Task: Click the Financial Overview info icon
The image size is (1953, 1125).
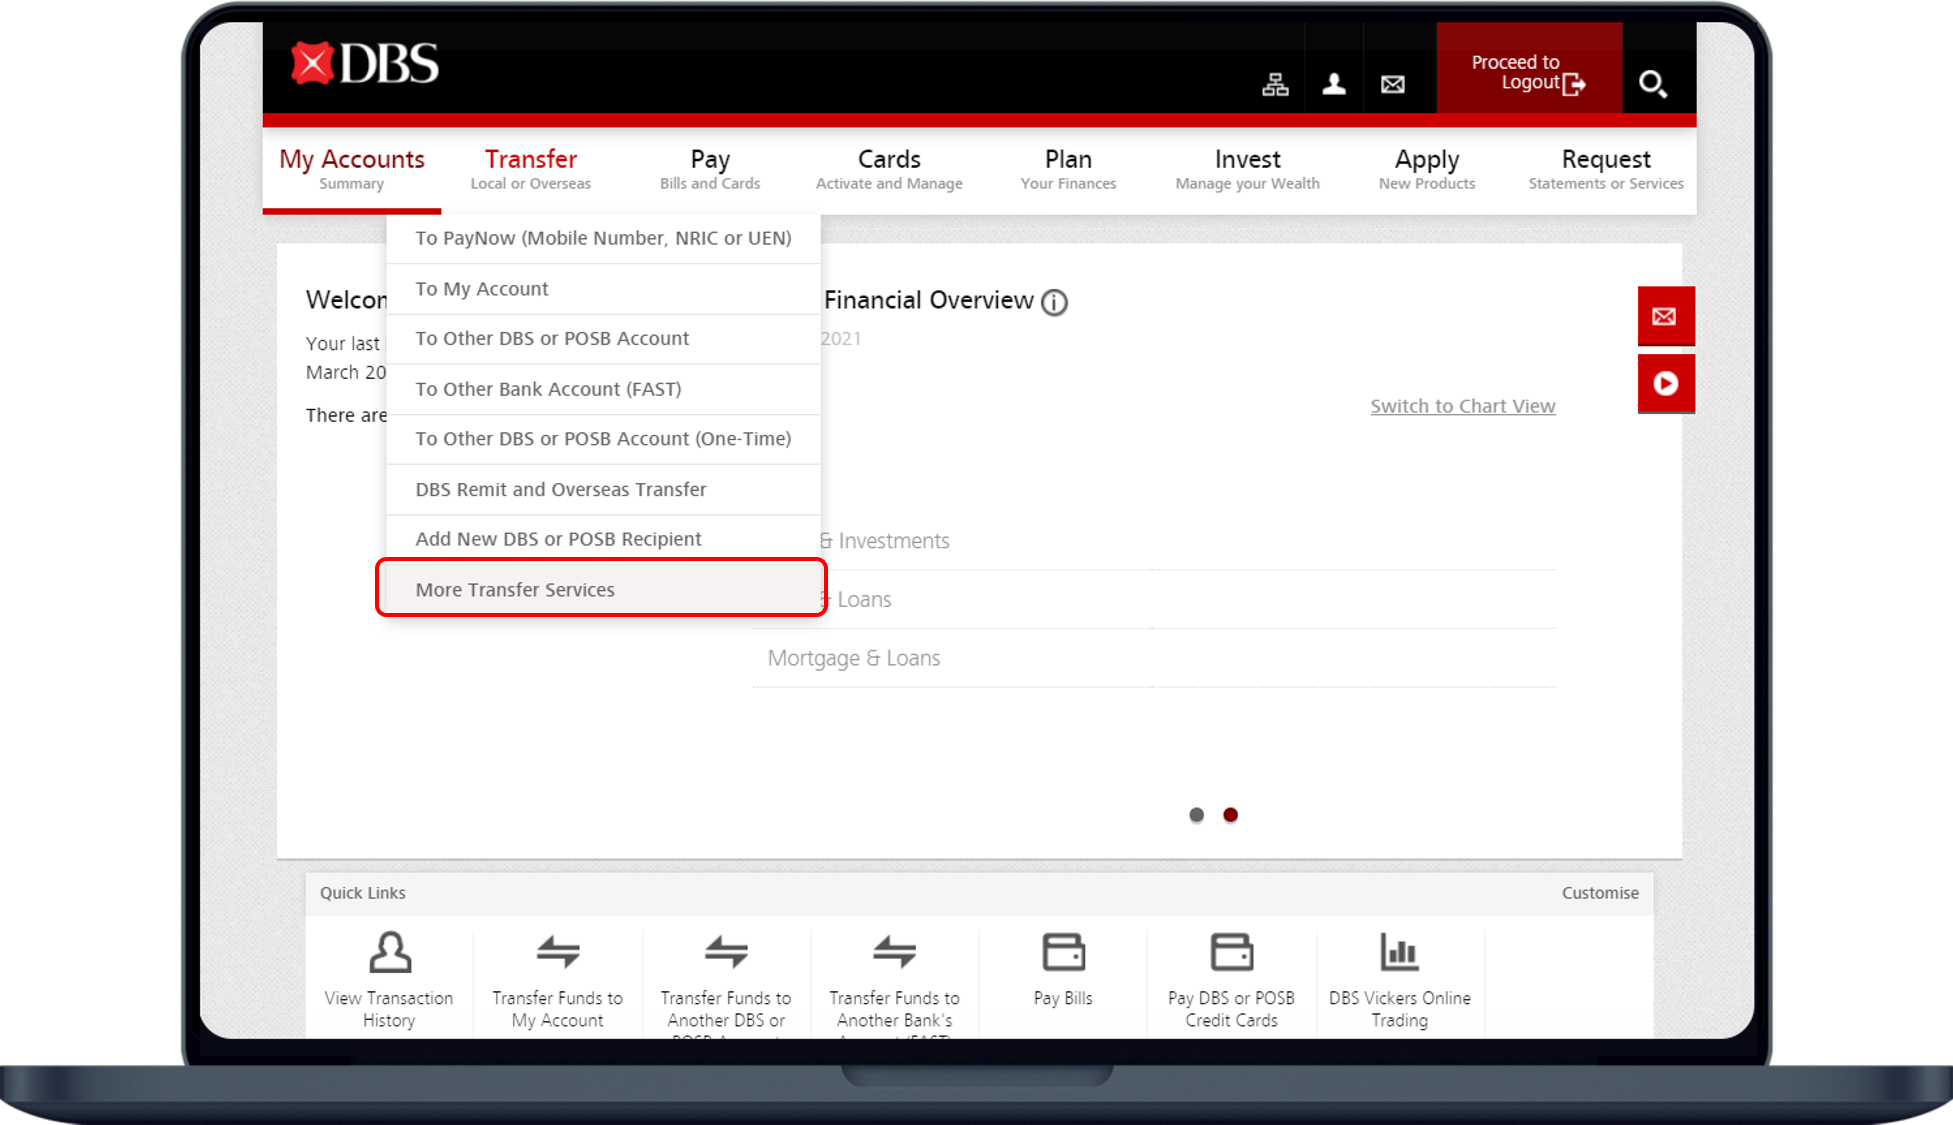Action: pos(1054,302)
